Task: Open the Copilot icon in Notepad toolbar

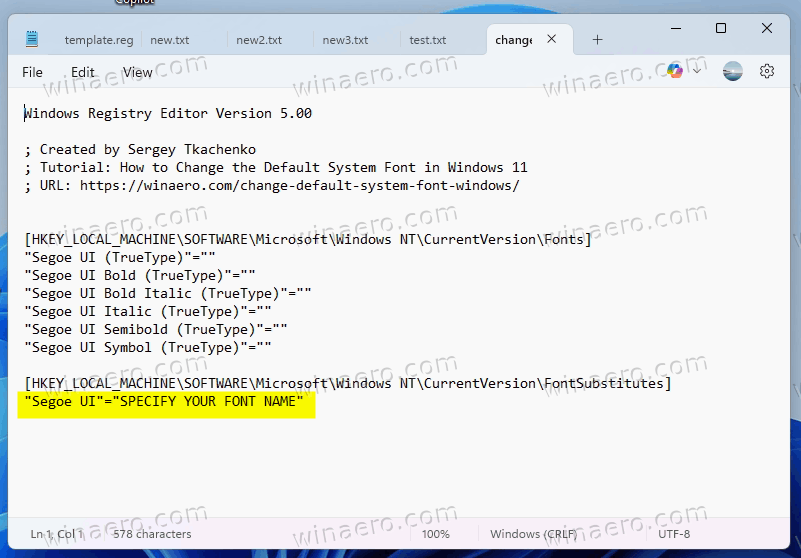Action: click(x=675, y=71)
